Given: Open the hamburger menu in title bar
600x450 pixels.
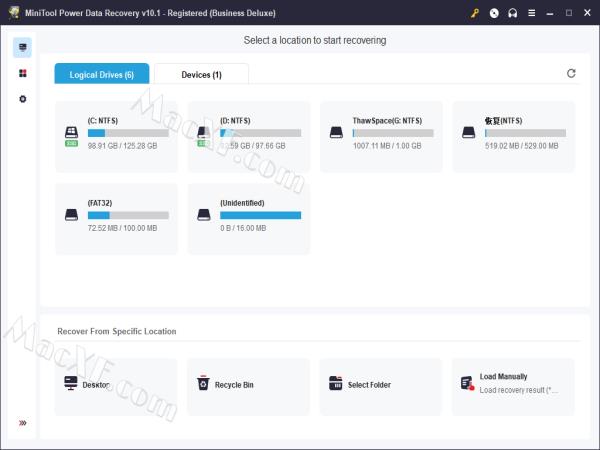Looking at the screenshot, I should (532, 13).
